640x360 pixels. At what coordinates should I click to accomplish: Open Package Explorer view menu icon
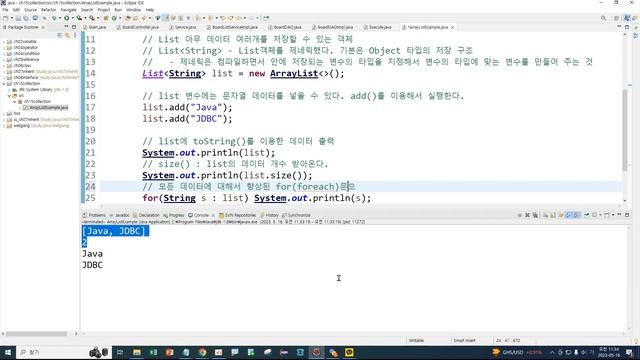(75, 36)
